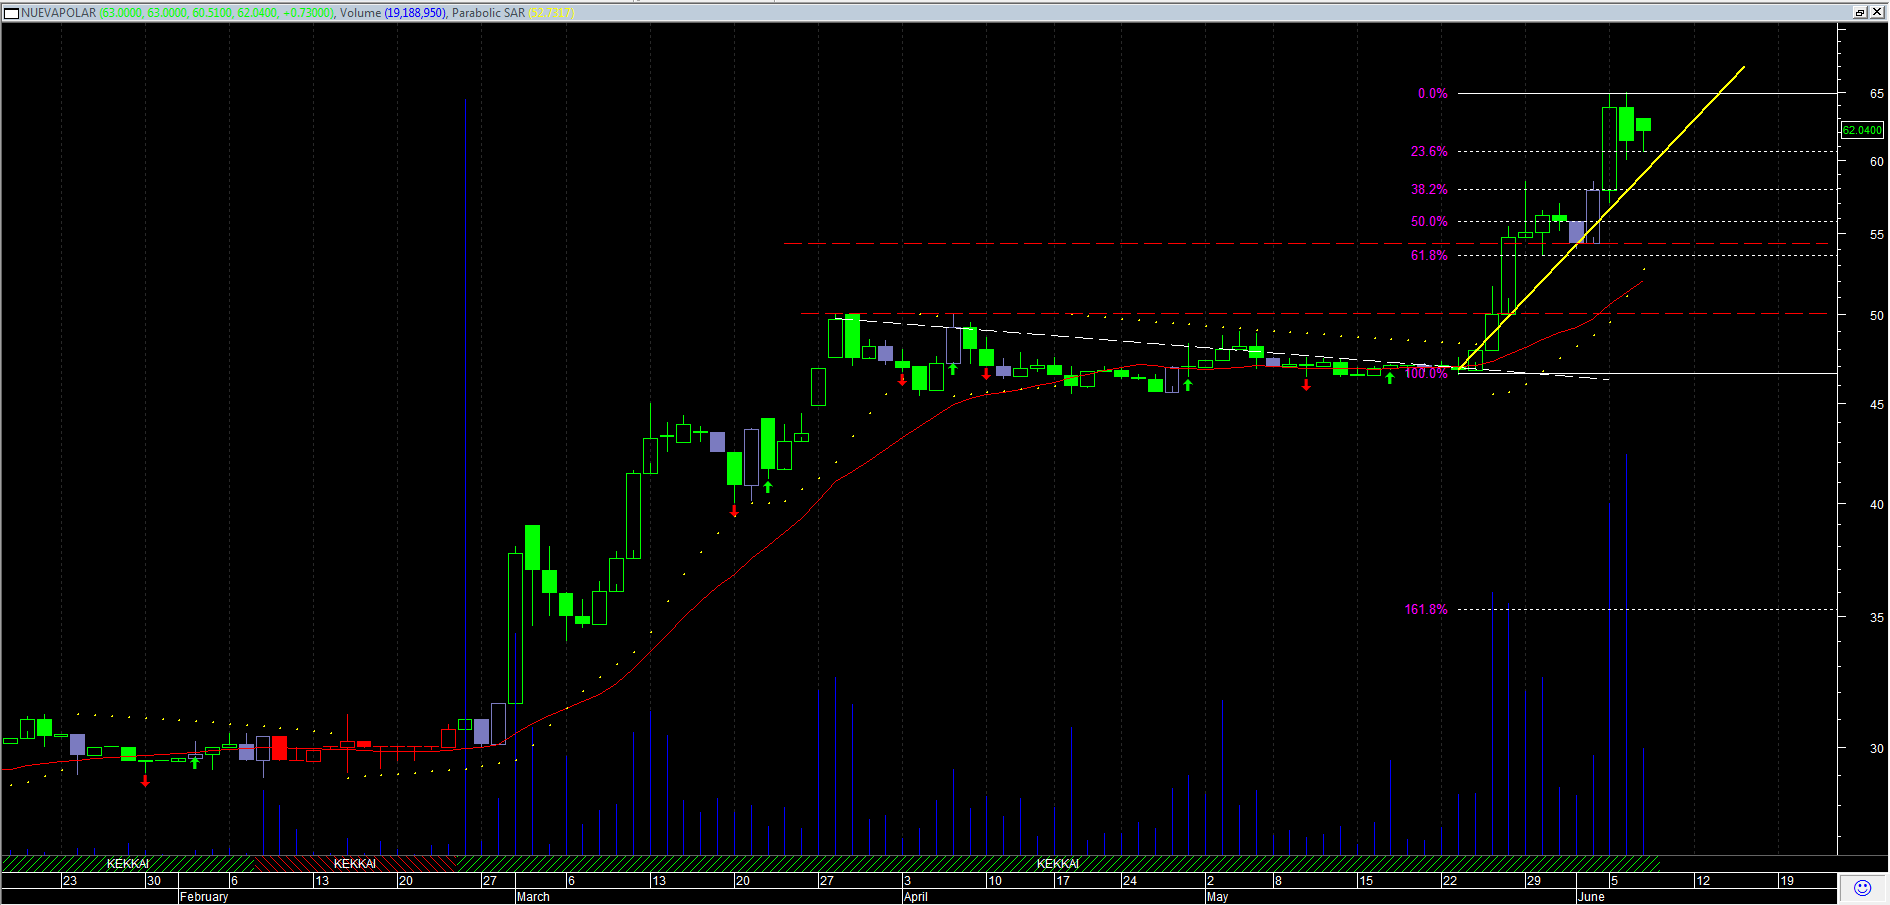
Task: Click the April month label
Action: click(916, 897)
